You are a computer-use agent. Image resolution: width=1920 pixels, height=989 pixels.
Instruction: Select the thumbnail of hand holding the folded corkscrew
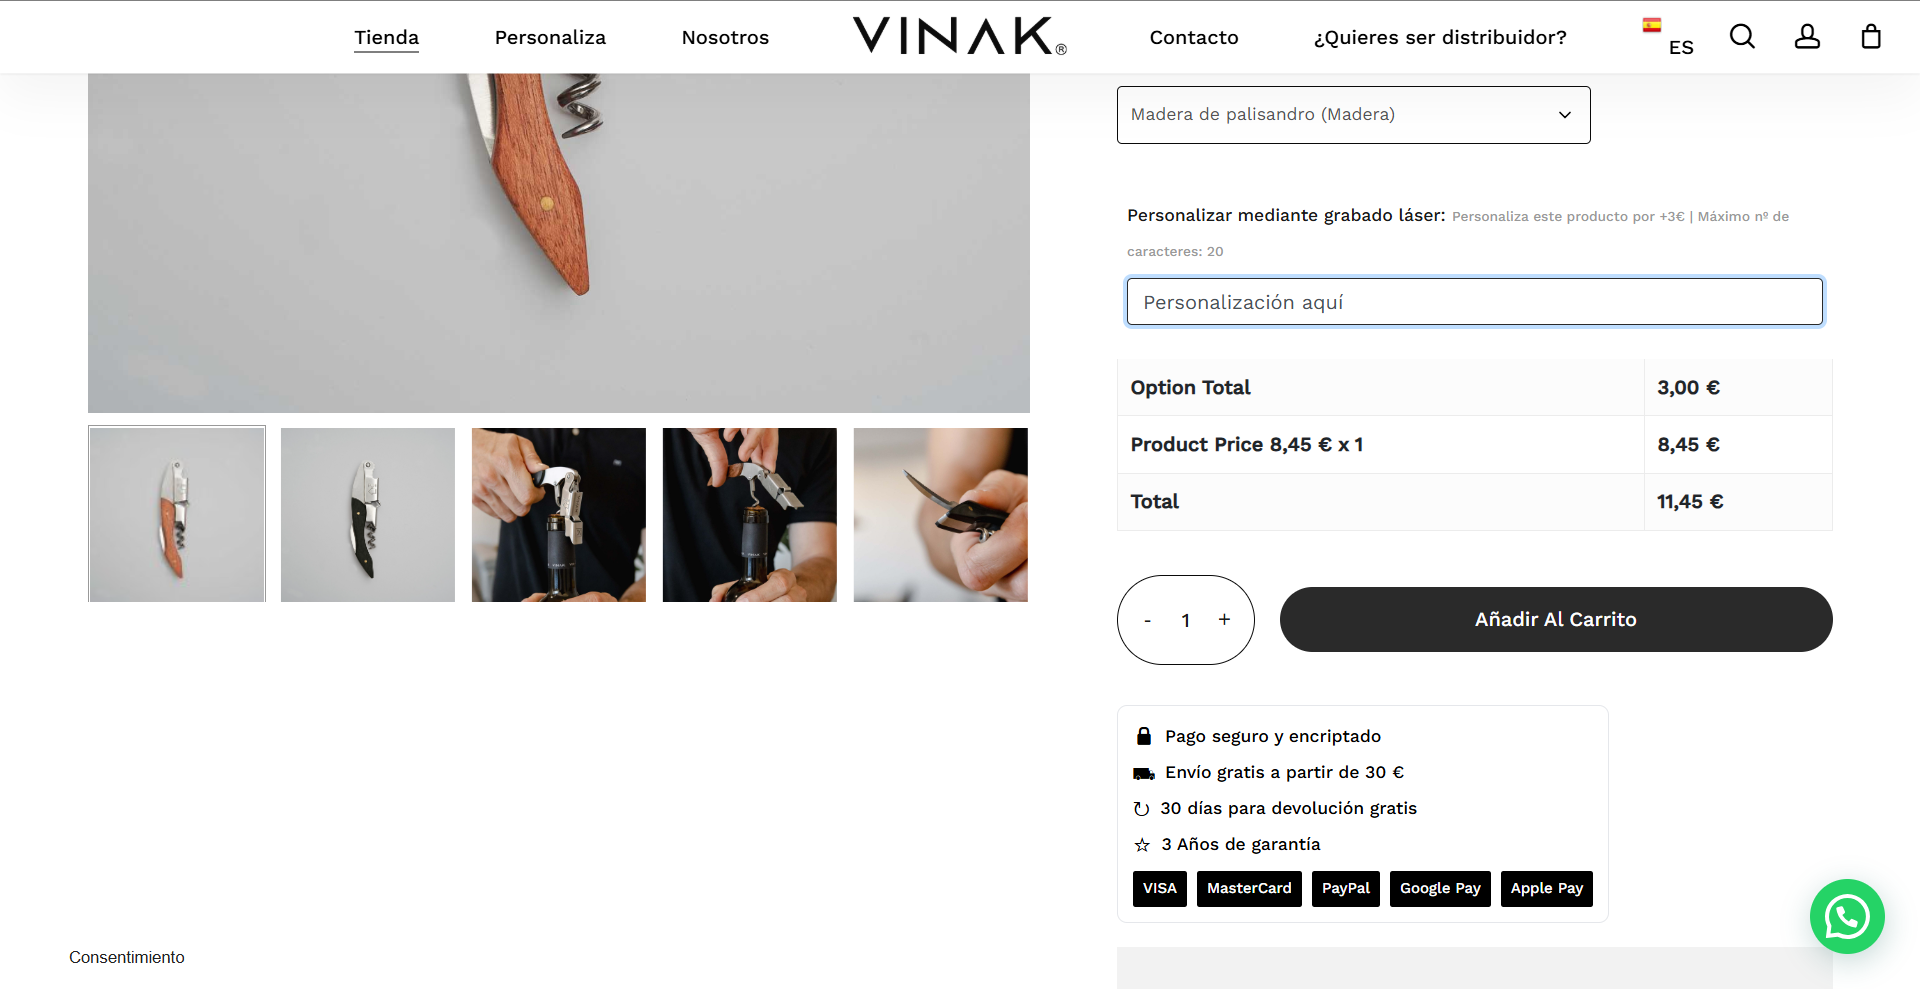point(941,515)
